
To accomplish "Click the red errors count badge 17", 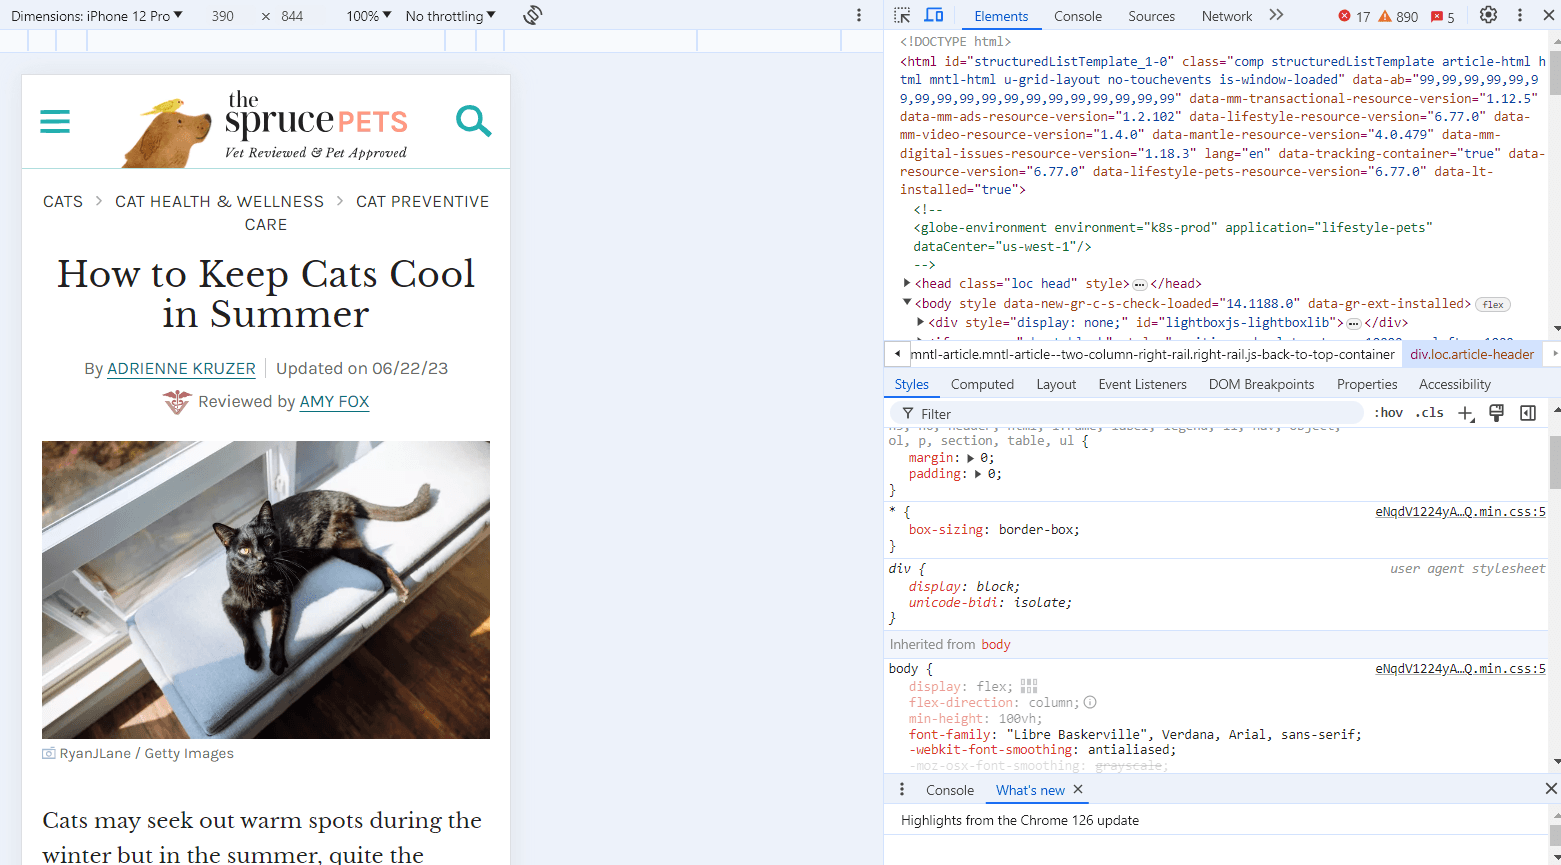I will pos(1354,16).
